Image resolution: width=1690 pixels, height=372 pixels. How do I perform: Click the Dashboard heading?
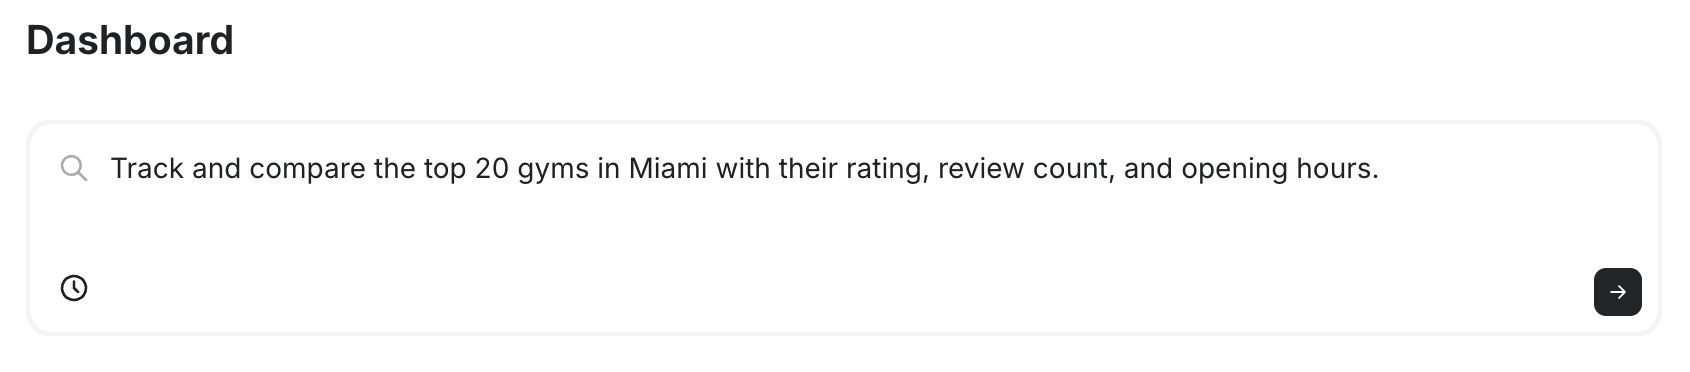(130, 41)
